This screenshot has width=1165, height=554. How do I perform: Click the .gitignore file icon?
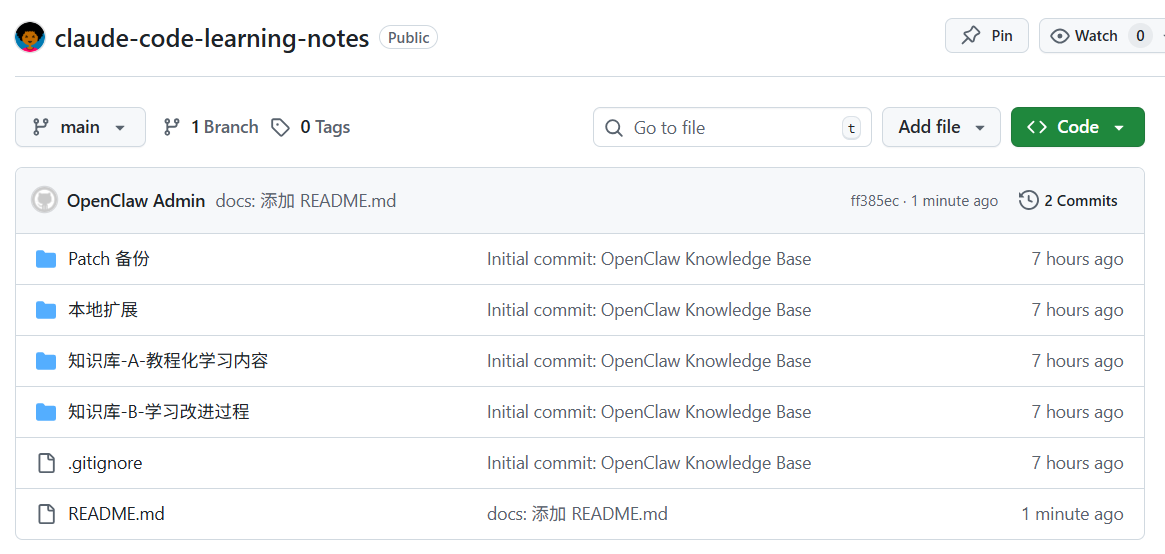(46, 463)
